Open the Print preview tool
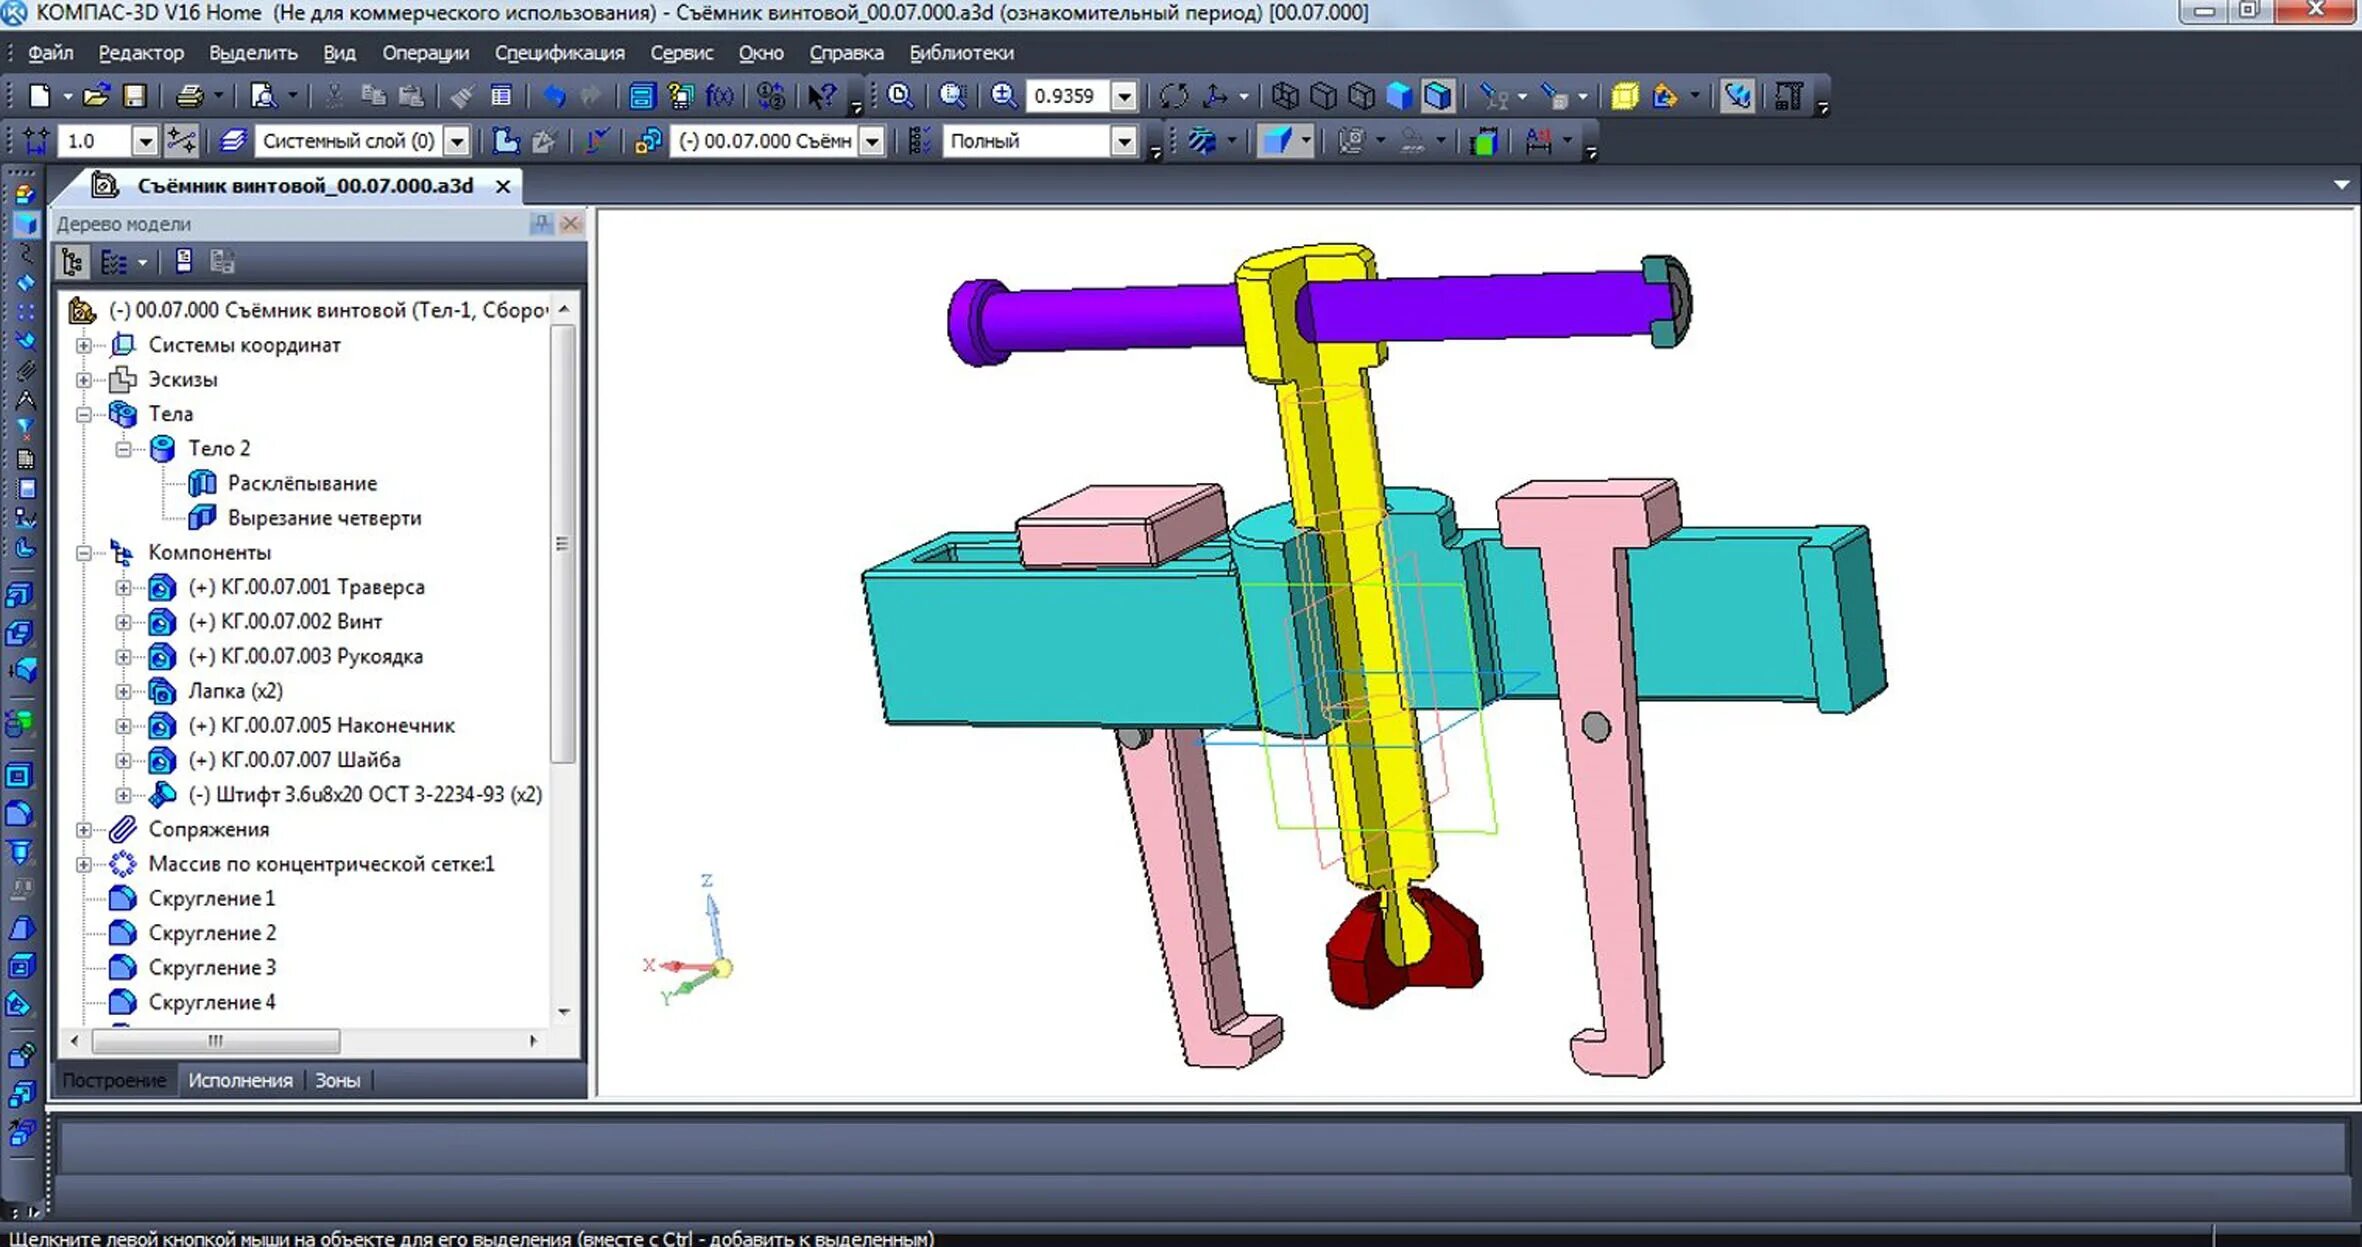The image size is (2362, 1247). point(262,96)
